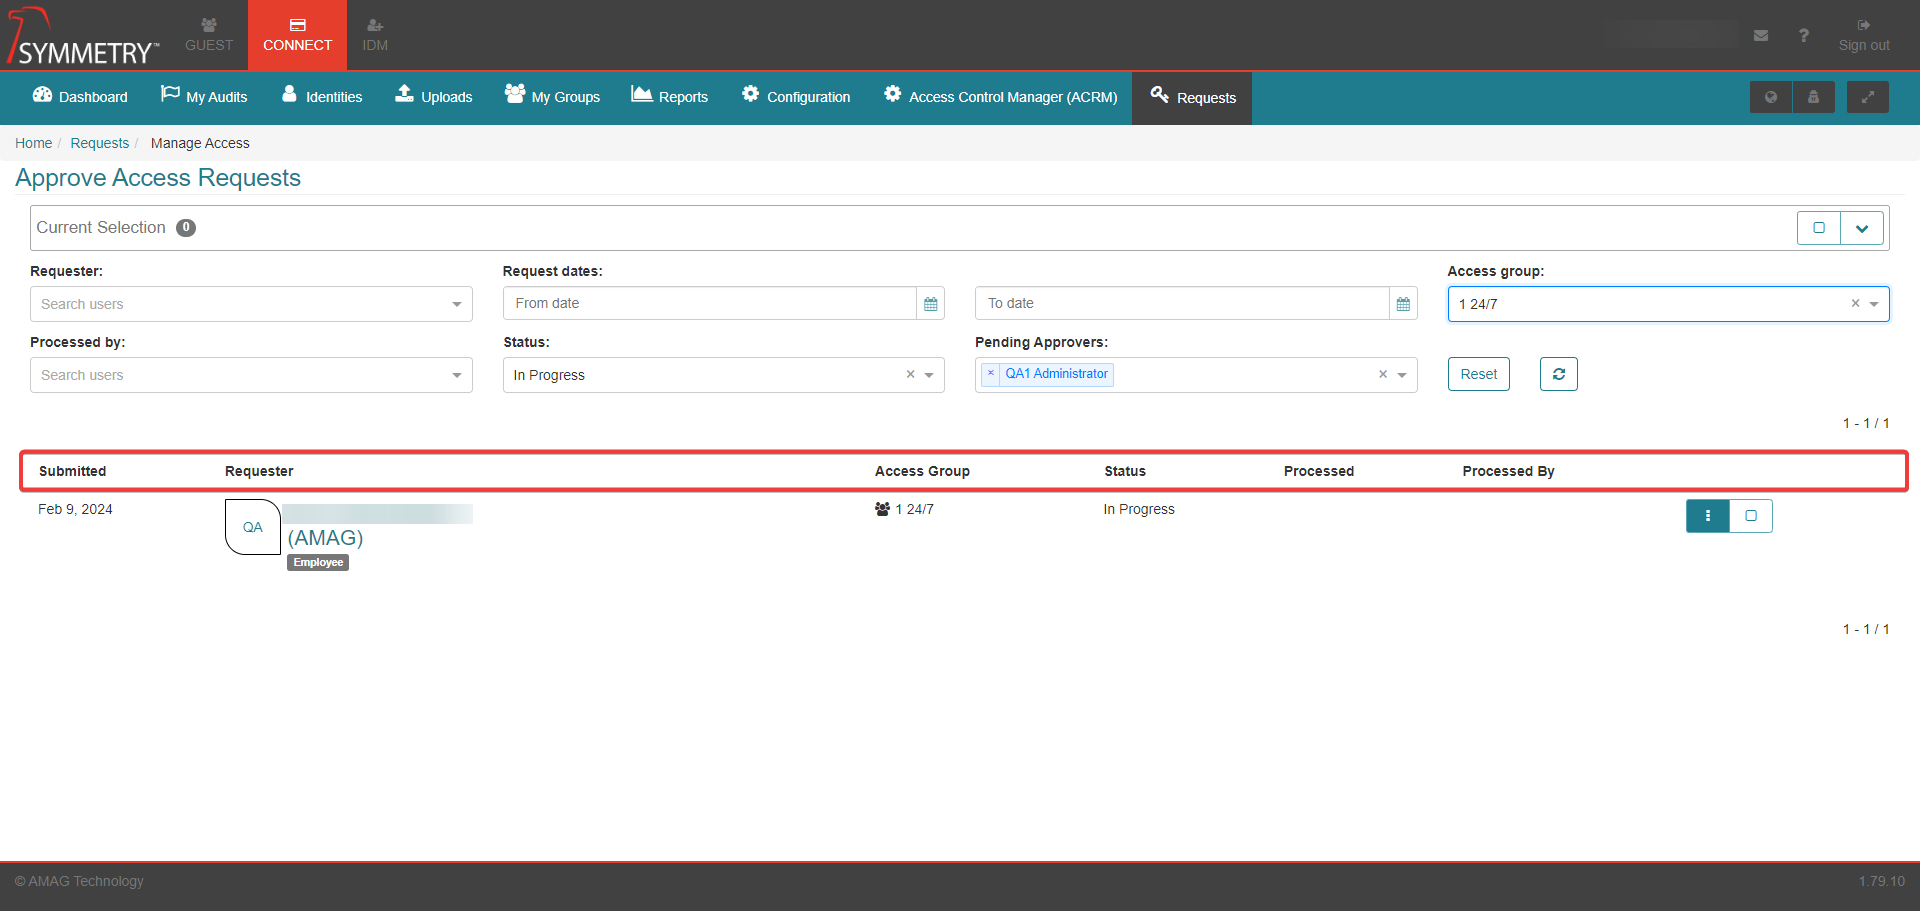Click the To date field

click(x=1182, y=303)
